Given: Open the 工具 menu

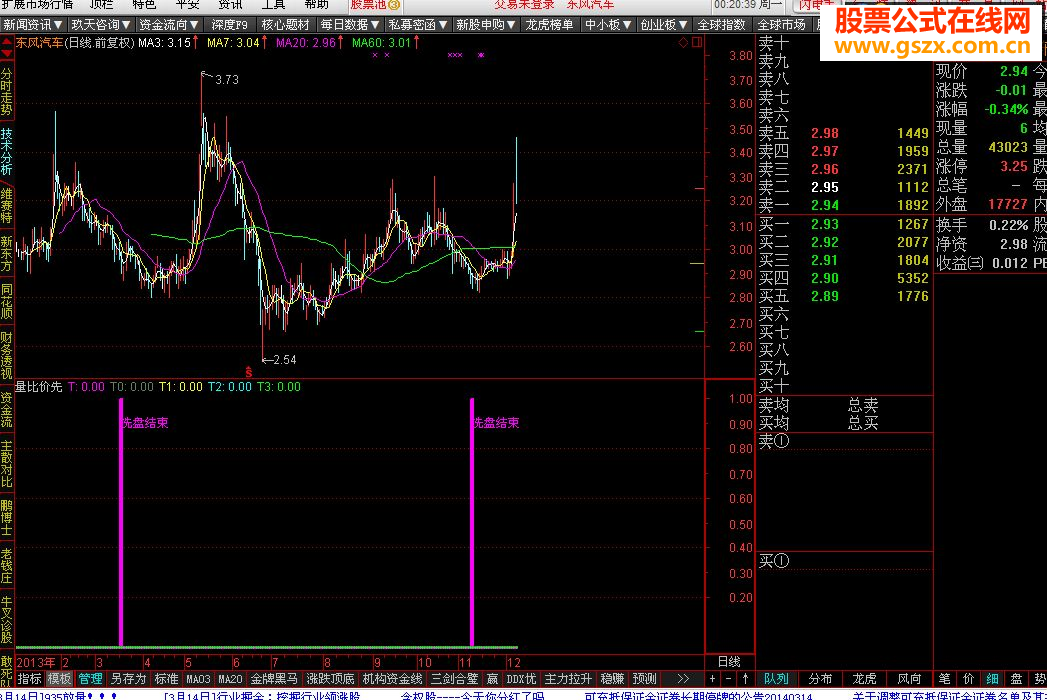Looking at the screenshot, I should click(273, 5).
